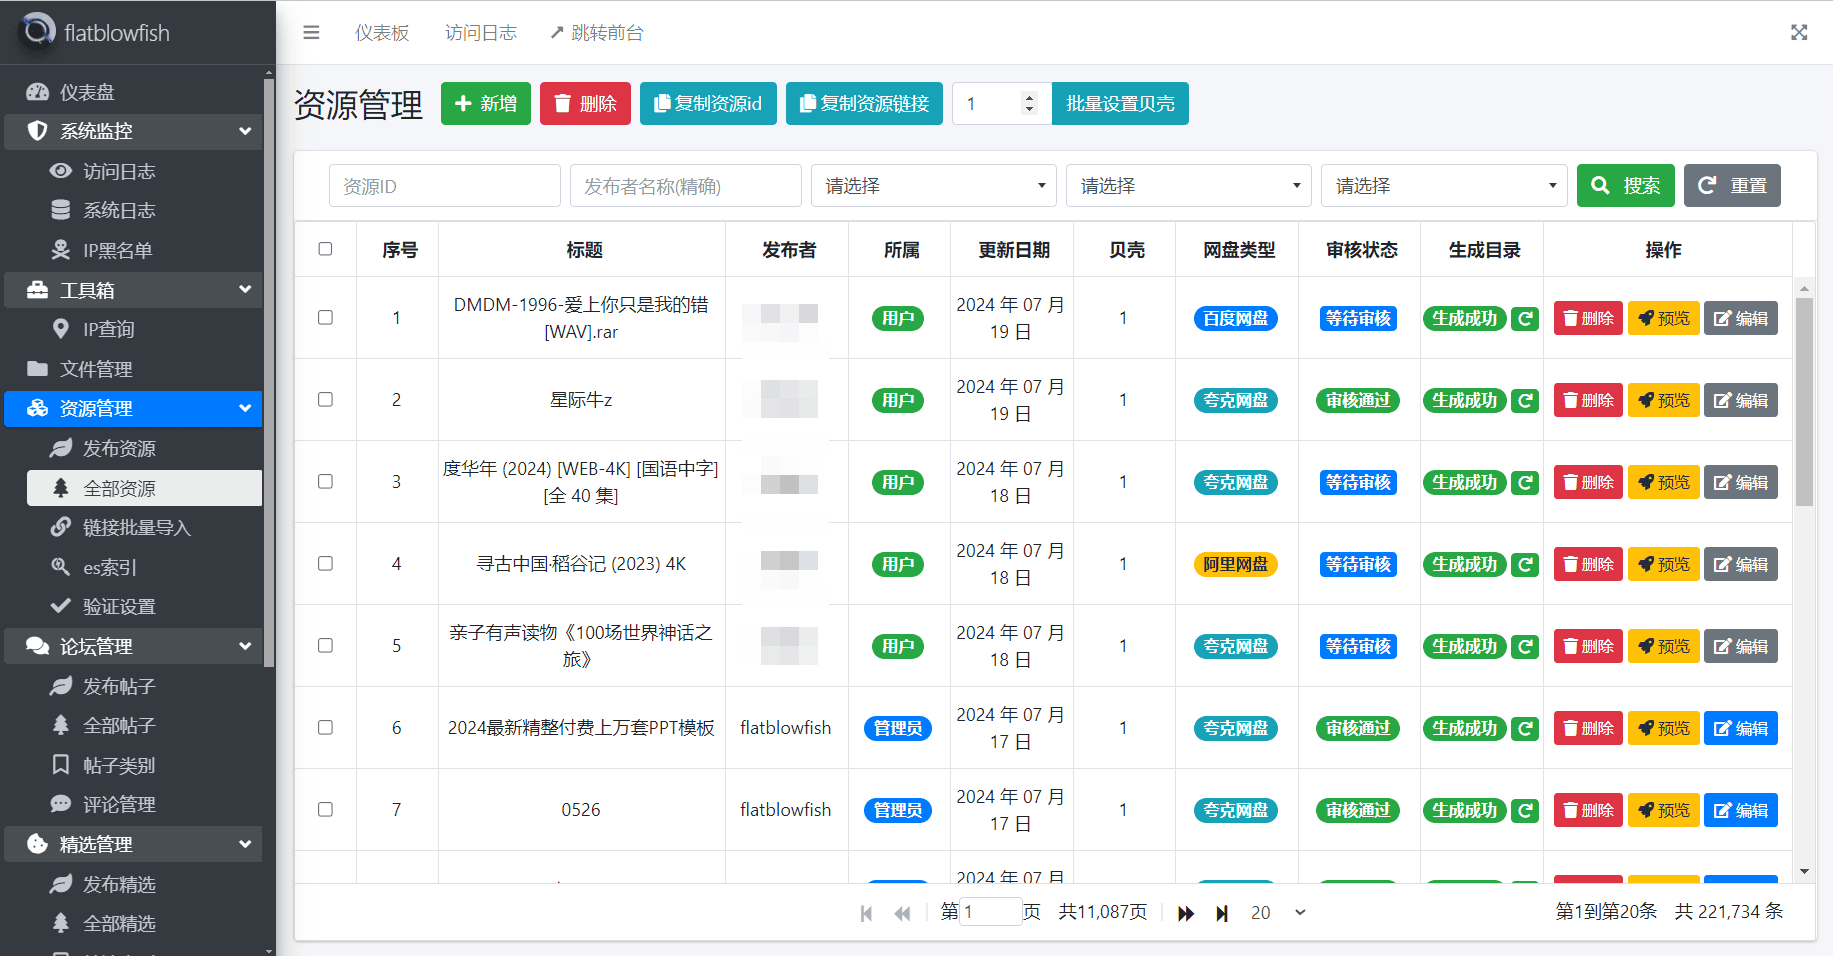The width and height of the screenshot is (1833, 956).
Task: Click the flatblowfish logo icon
Action: coord(36,31)
